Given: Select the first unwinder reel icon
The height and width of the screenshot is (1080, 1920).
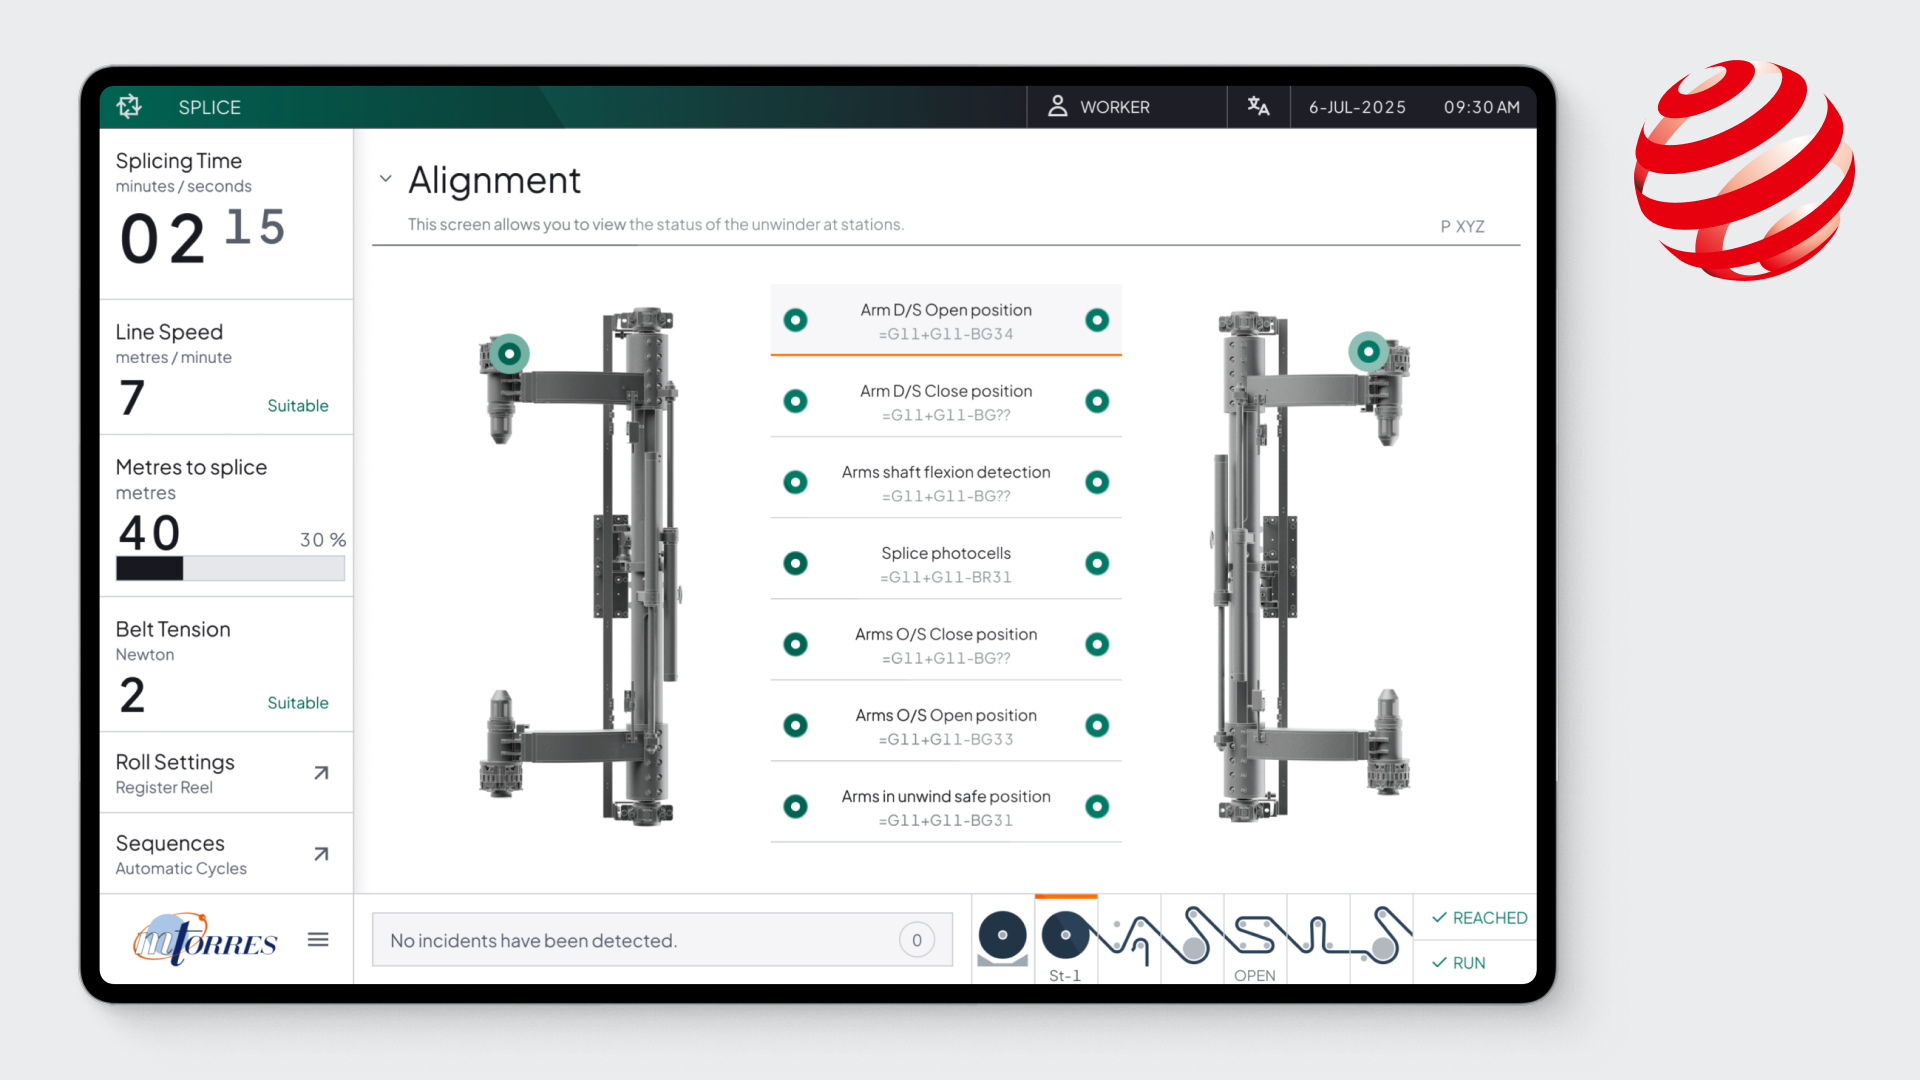Looking at the screenshot, I should tap(1002, 939).
